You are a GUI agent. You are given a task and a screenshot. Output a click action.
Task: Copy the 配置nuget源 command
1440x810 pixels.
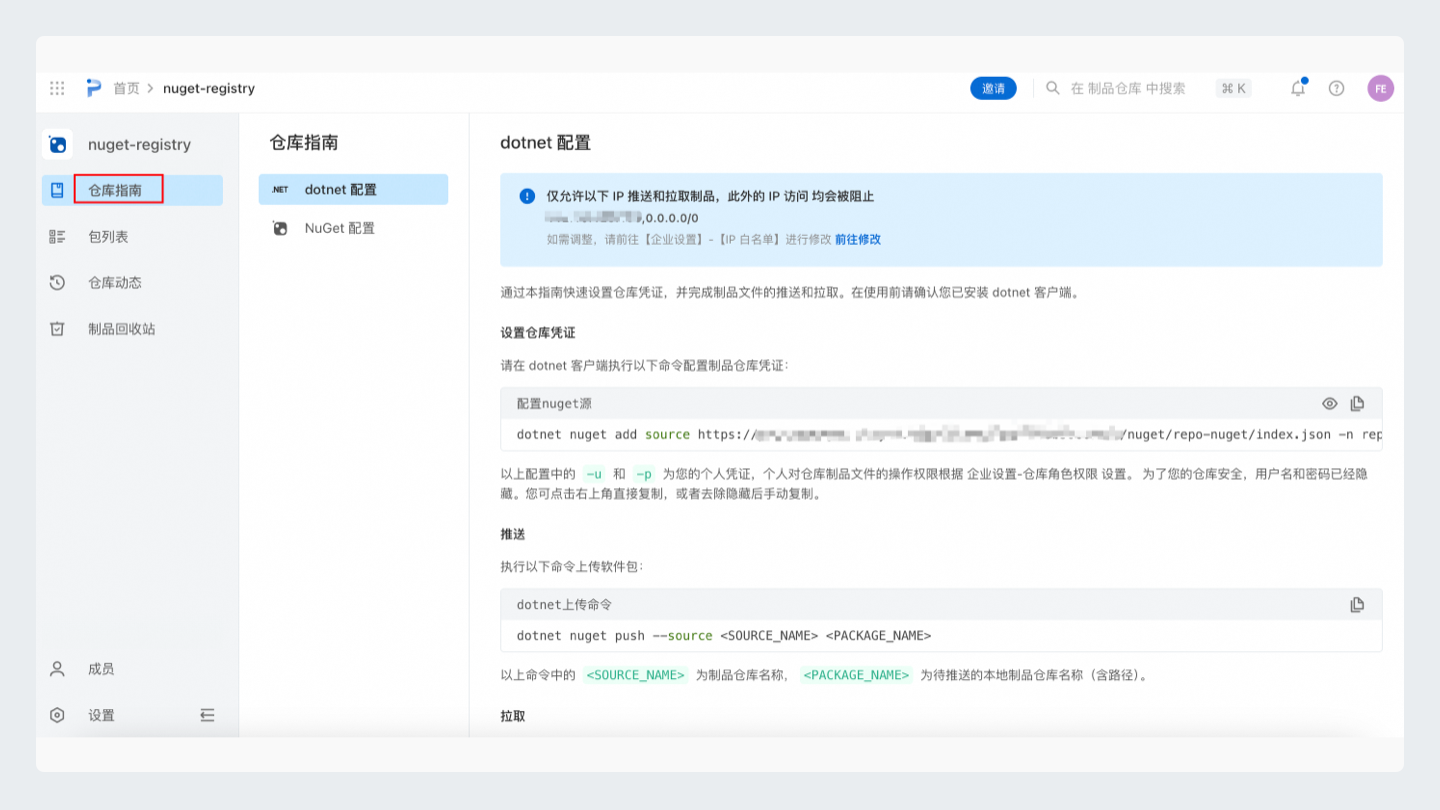point(1357,404)
